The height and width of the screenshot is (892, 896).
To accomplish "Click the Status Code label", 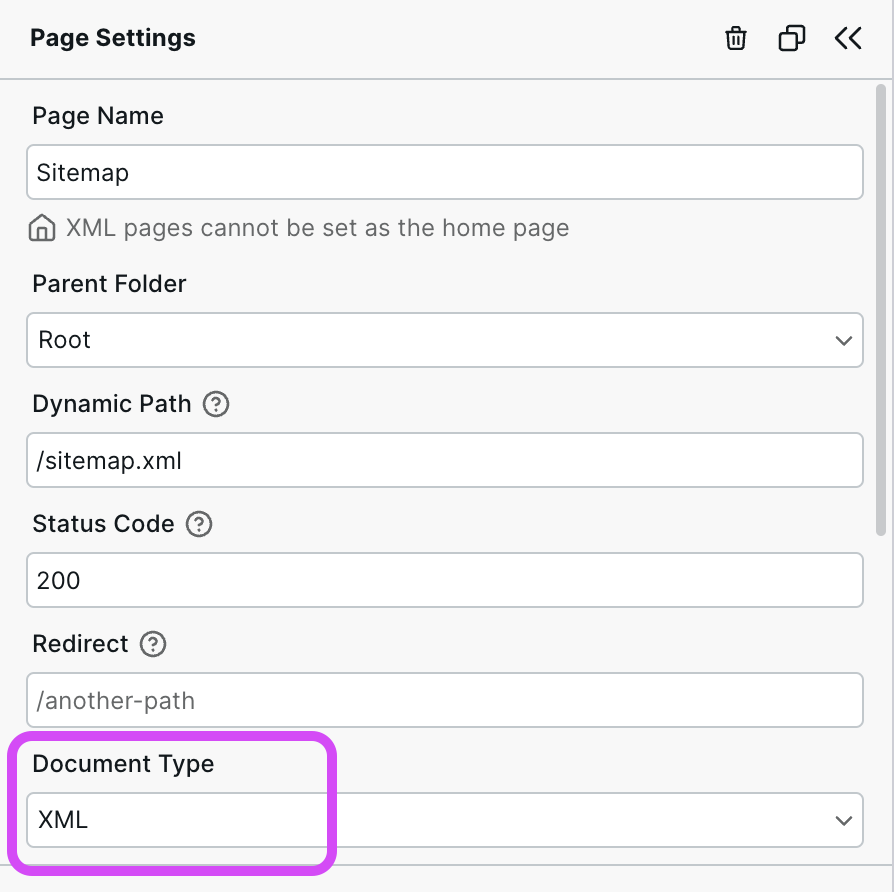I will [x=103, y=524].
